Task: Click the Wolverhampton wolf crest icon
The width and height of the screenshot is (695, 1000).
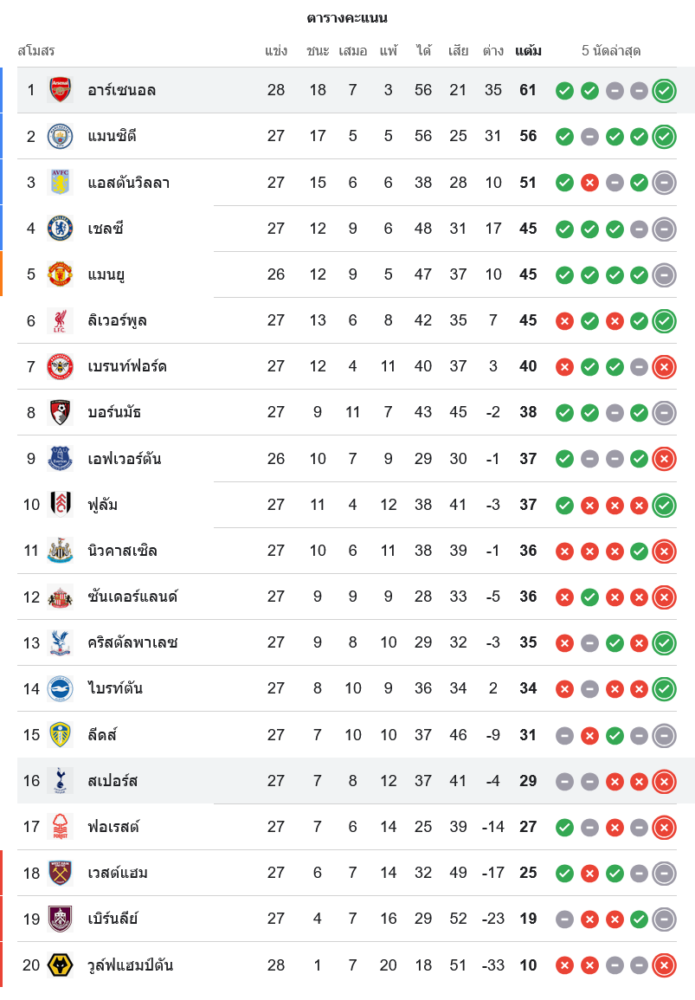Action: pyautogui.click(x=60, y=964)
